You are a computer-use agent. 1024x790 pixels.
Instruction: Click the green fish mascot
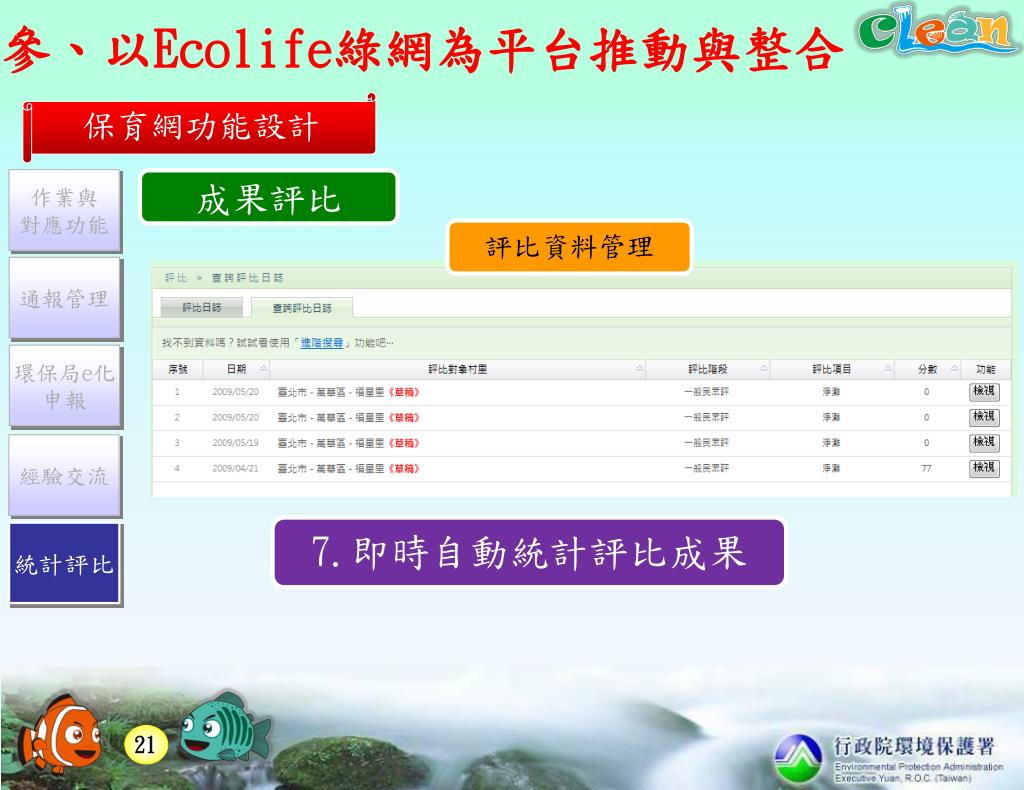coord(224,727)
